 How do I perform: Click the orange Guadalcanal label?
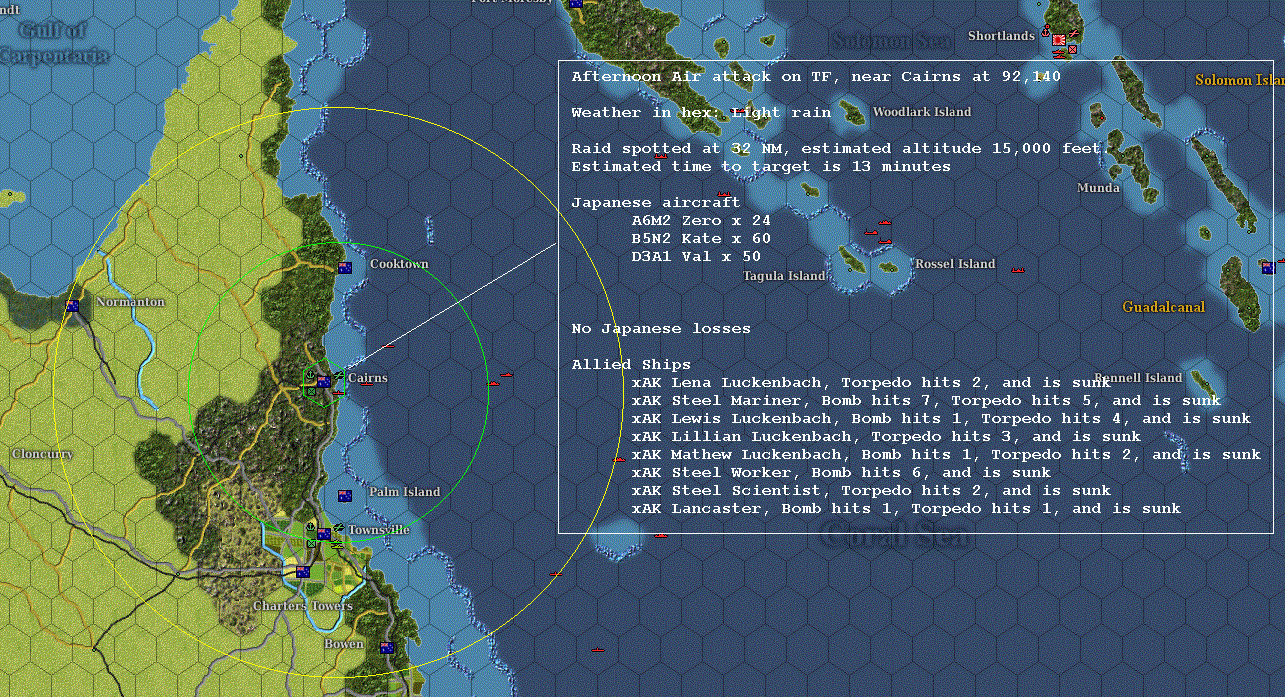coord(1163,307)
